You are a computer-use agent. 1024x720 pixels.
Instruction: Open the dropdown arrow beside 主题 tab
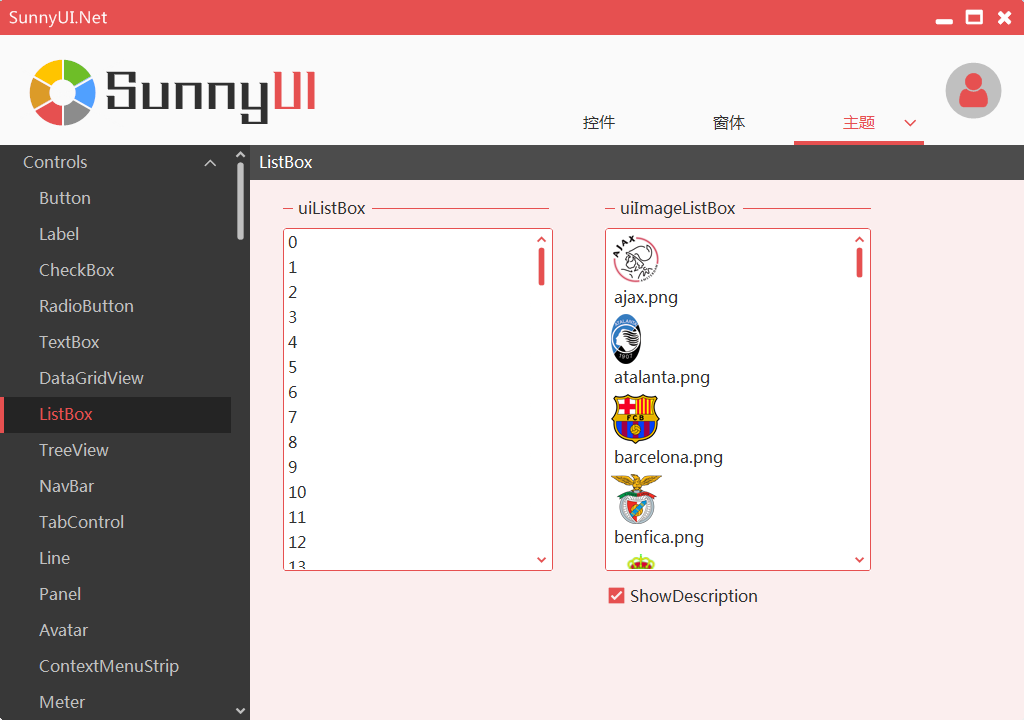910,123
